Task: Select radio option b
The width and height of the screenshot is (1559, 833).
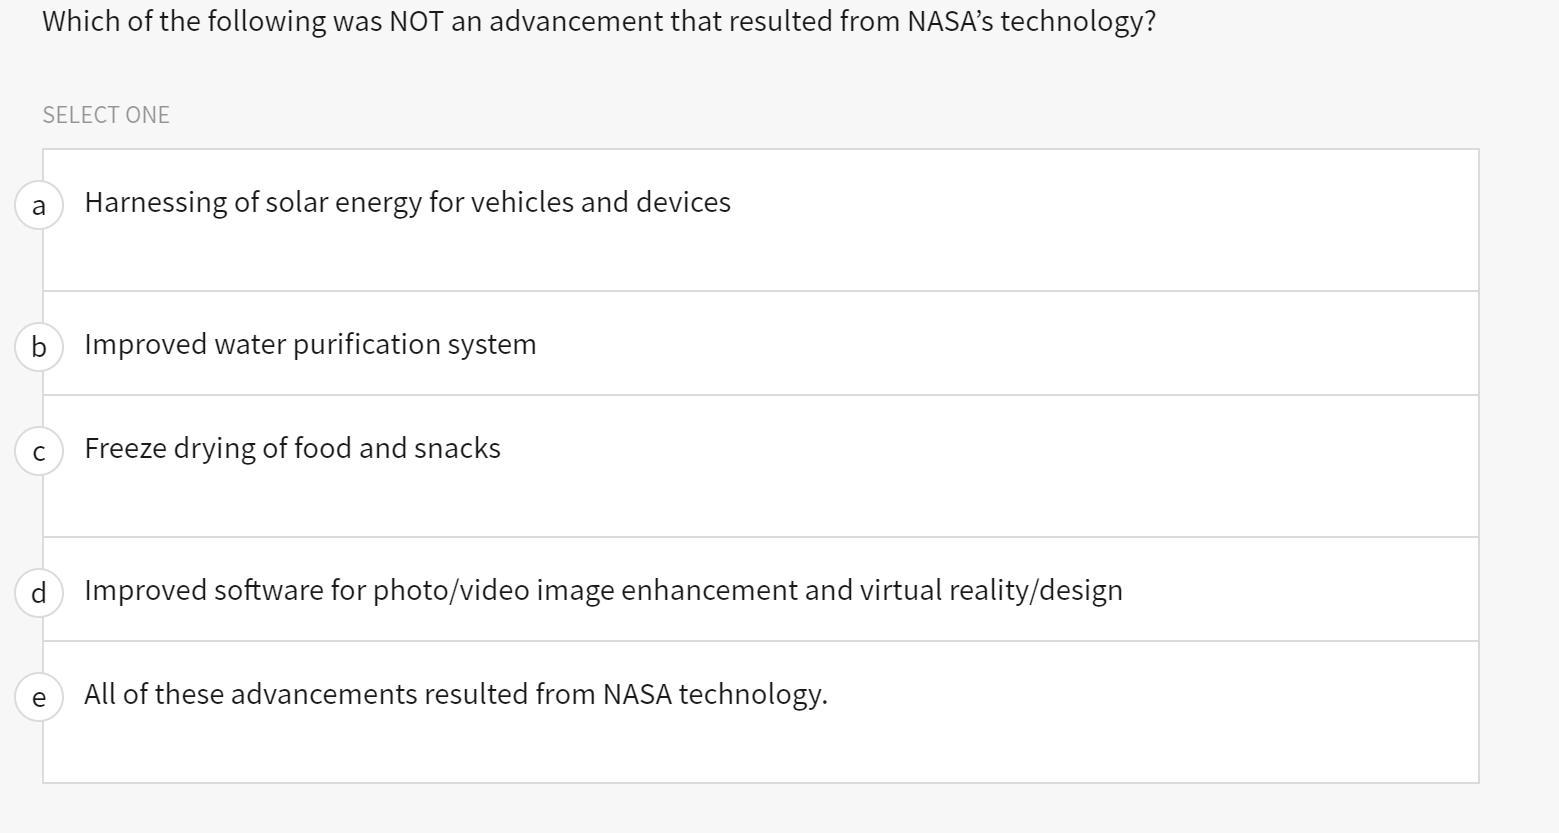Action: point(39,347)
